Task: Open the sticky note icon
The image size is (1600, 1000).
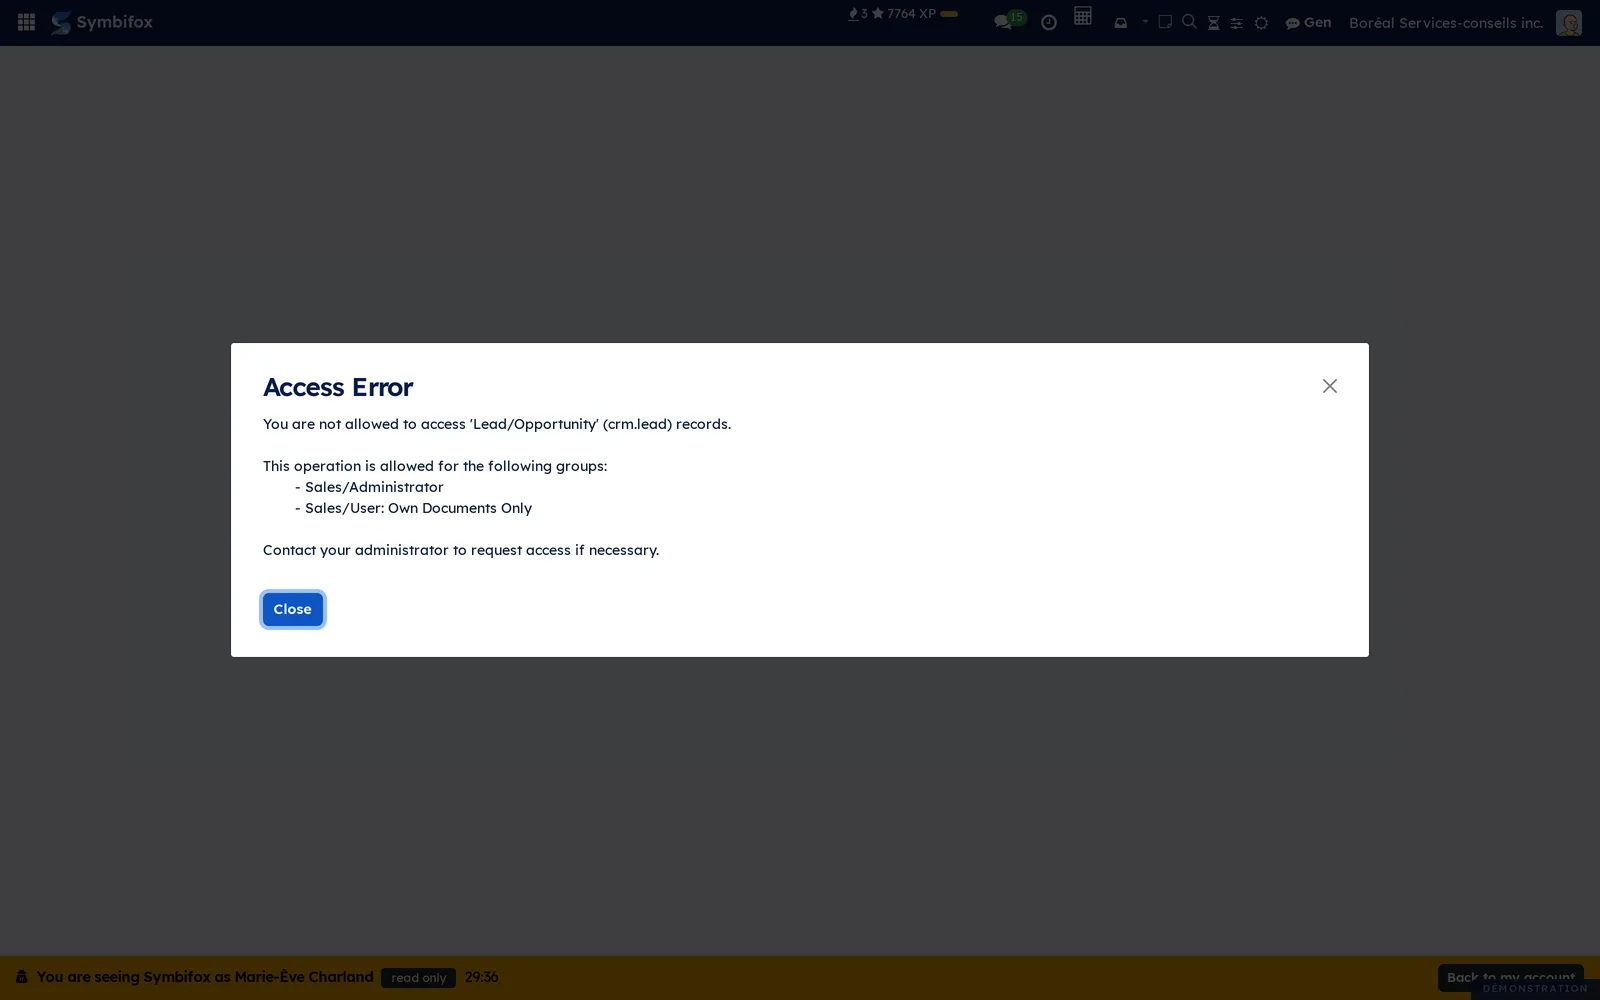Action: click(x=1165, y=21)
